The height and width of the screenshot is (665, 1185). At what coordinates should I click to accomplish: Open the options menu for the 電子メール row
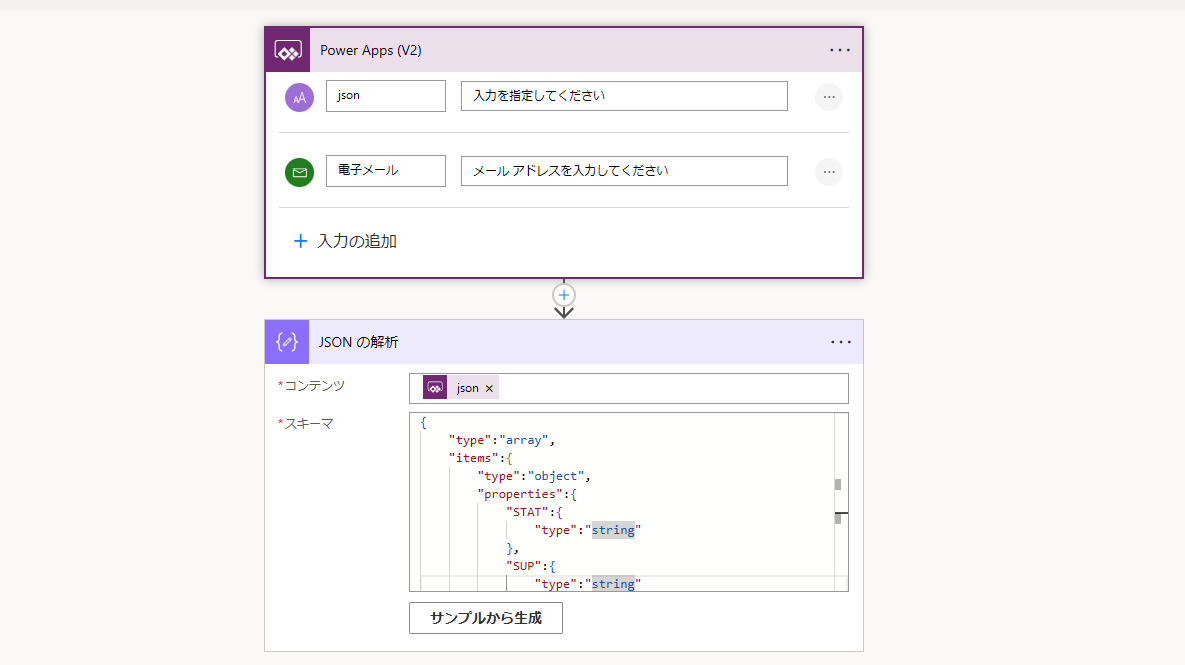828,171
